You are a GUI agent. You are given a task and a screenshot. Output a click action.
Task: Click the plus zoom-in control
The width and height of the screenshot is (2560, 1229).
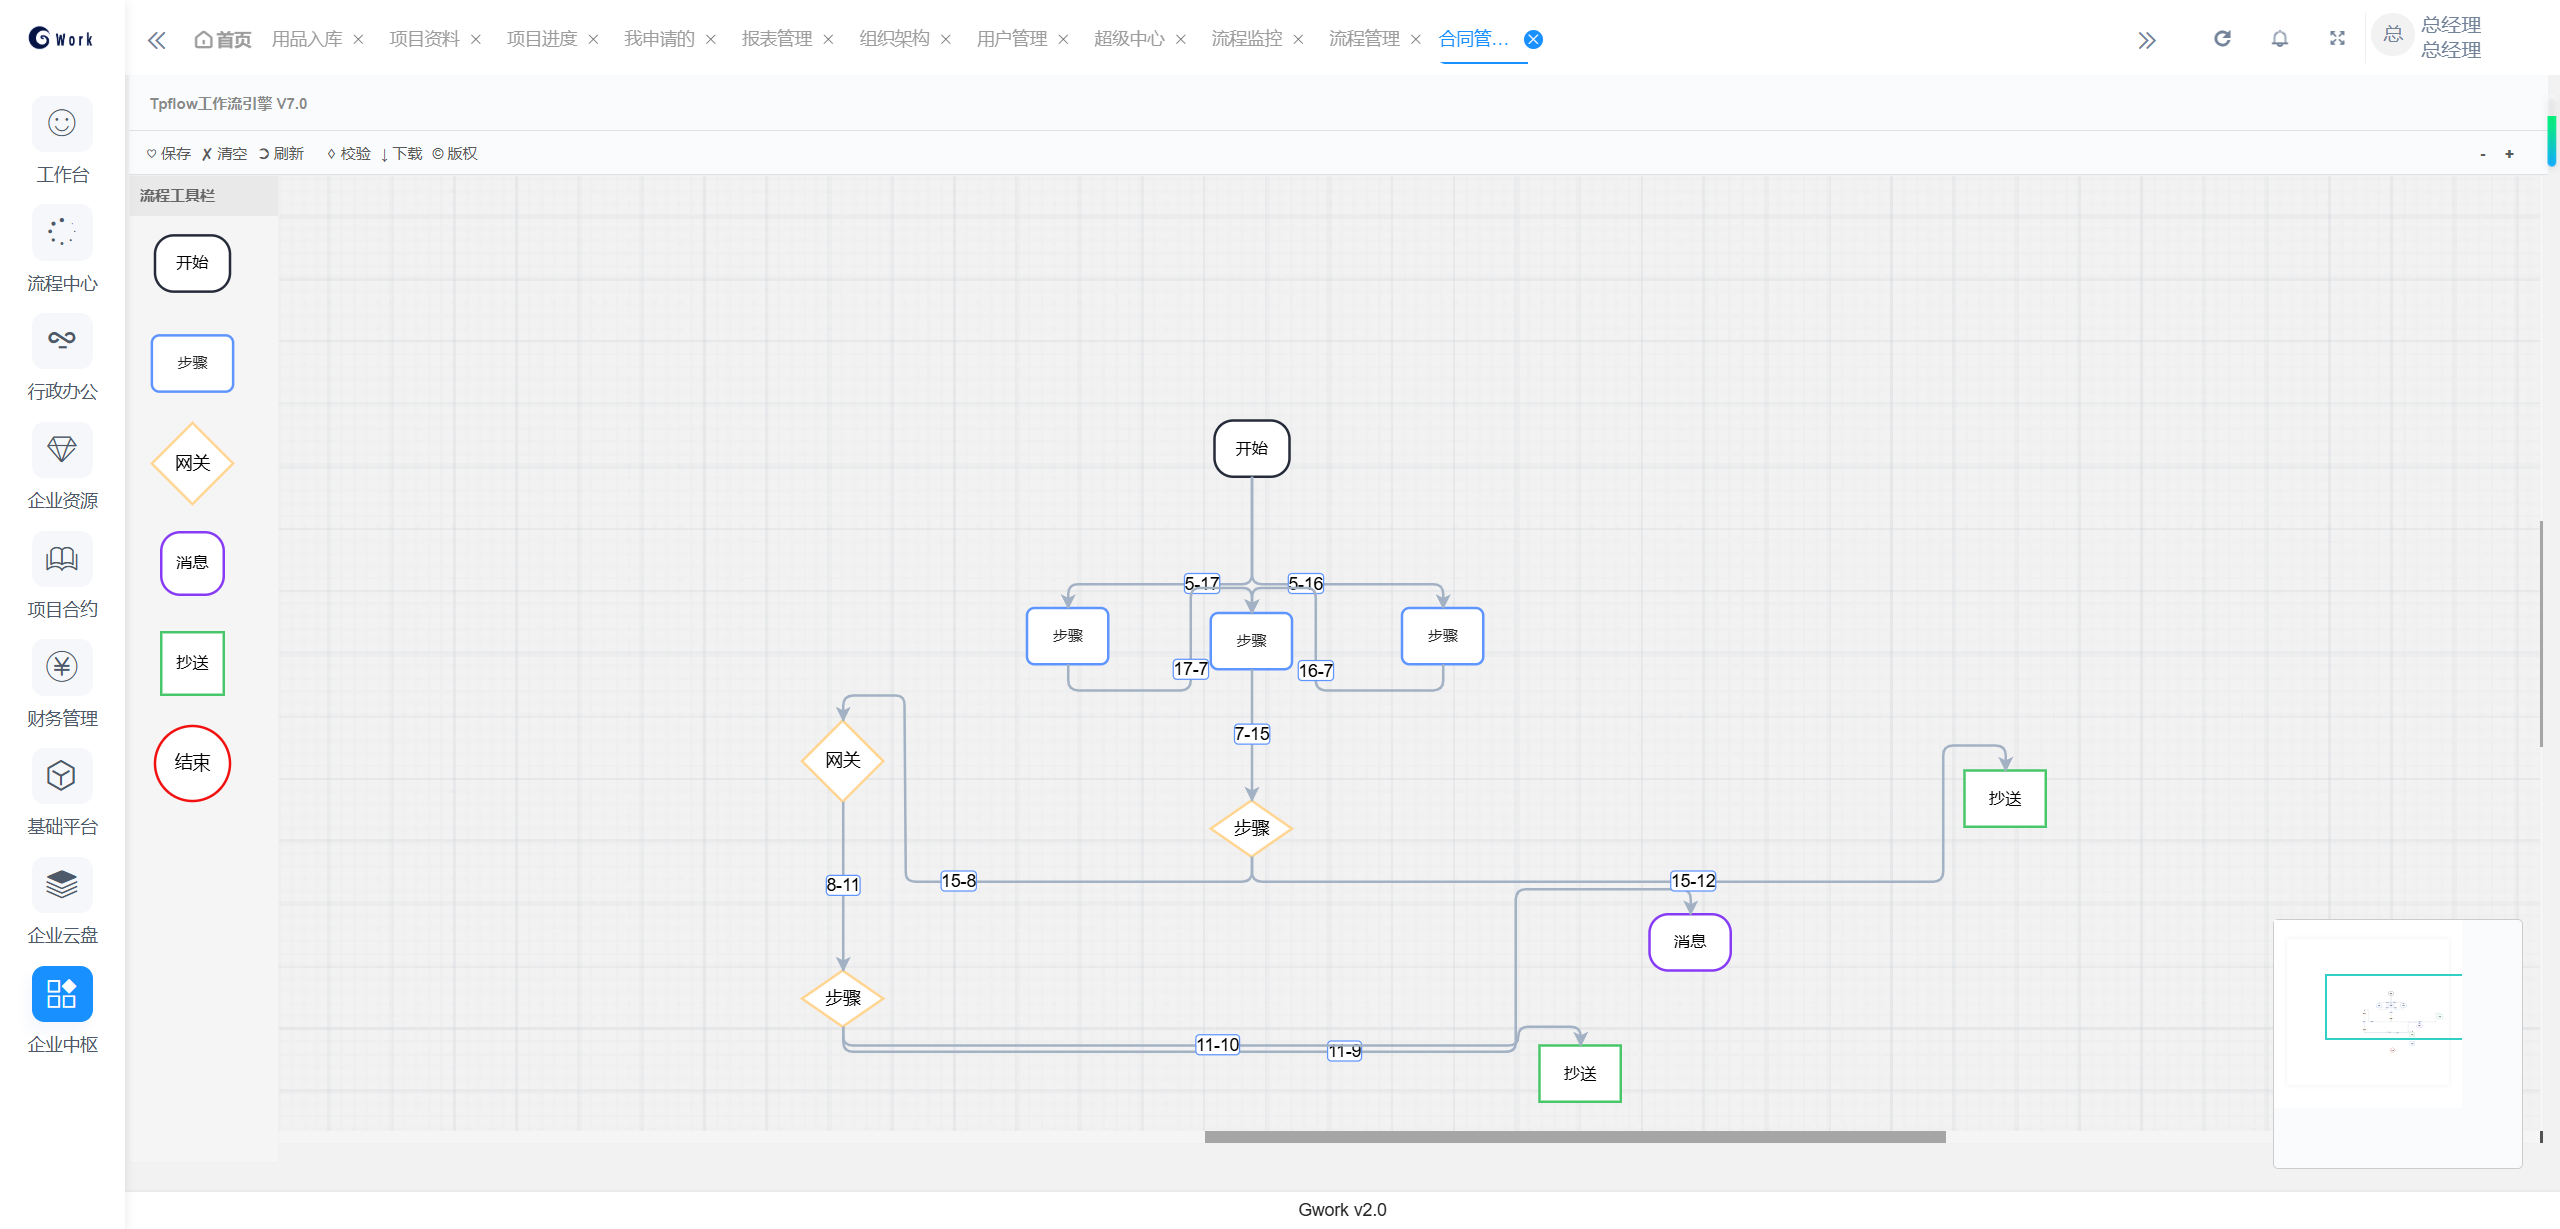[2509, 154]
